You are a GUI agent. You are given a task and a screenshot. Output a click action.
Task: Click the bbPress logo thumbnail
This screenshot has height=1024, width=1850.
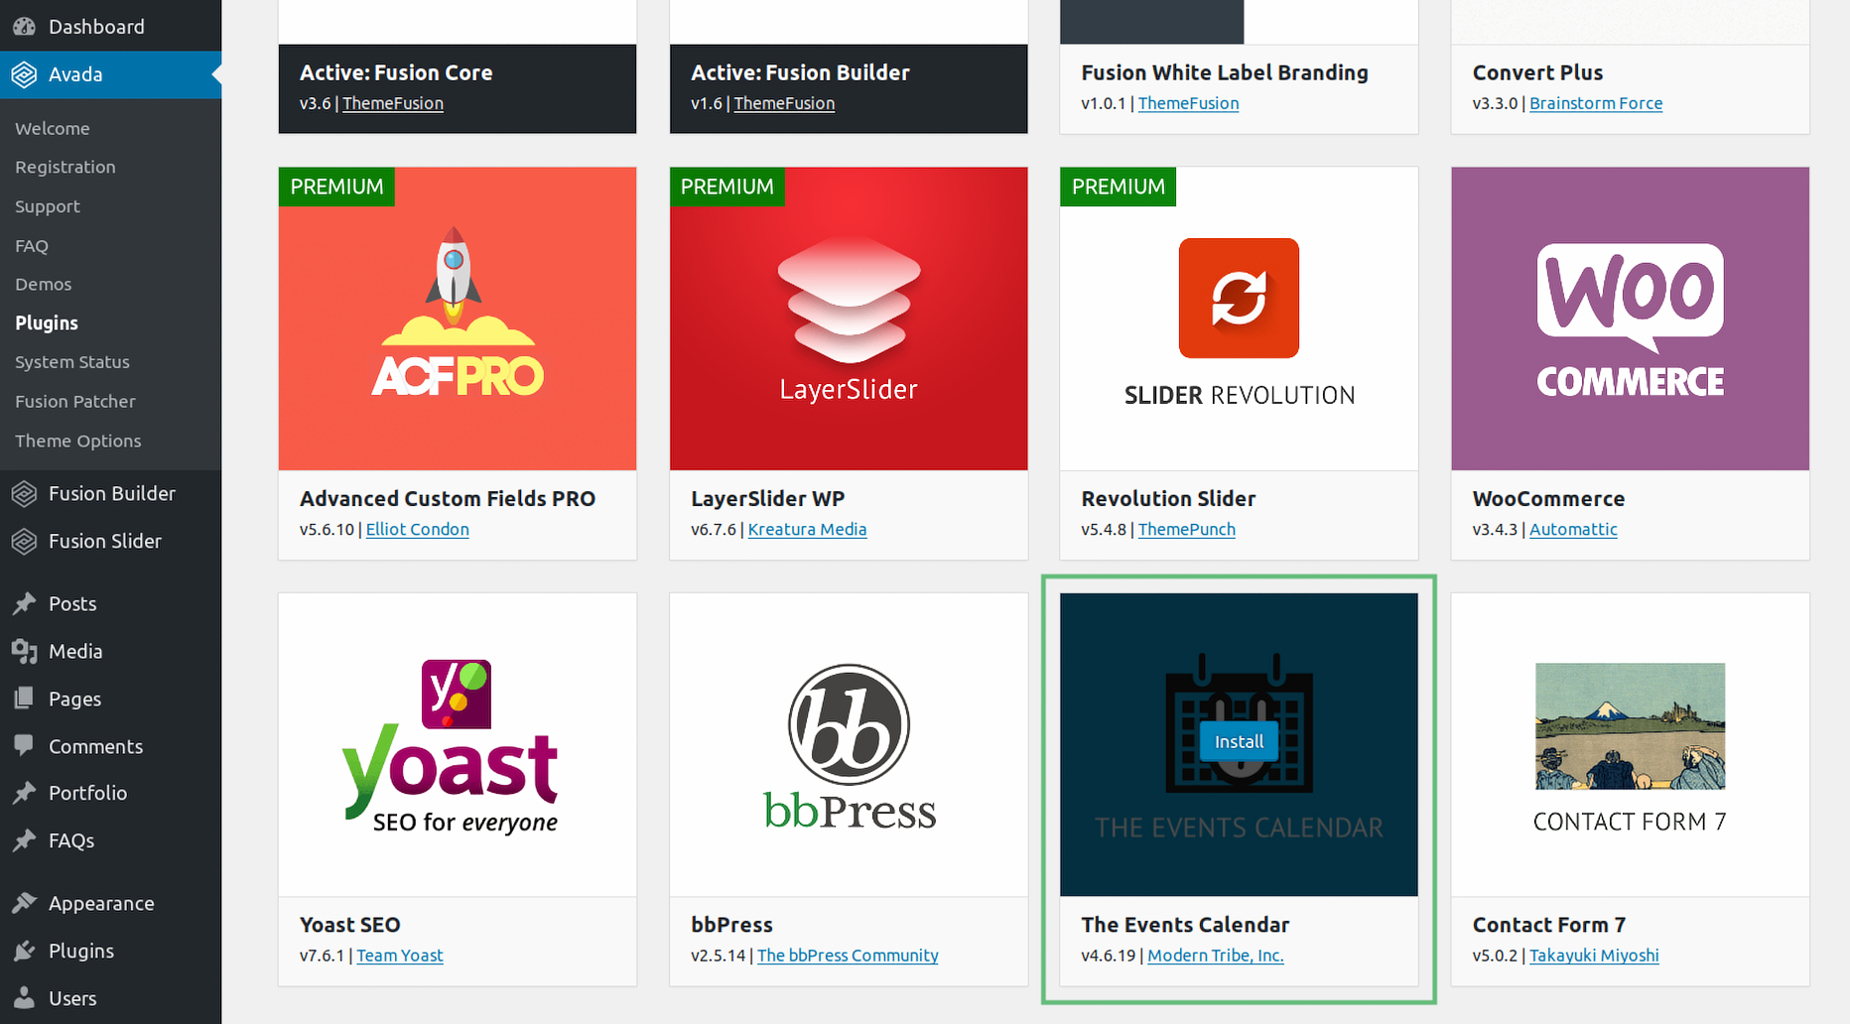848,745
